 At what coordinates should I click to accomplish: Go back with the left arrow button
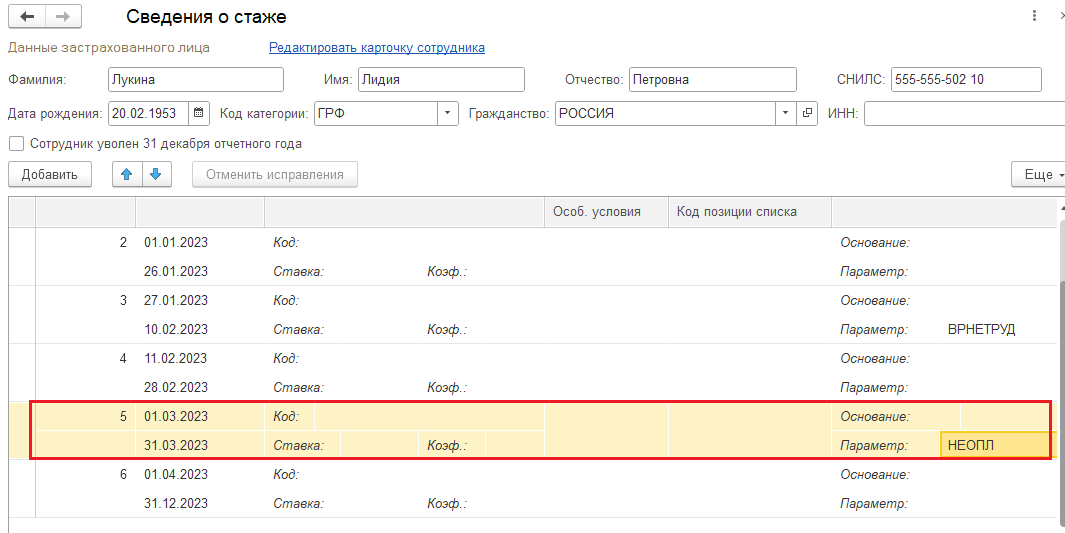[x=27, y=17]
